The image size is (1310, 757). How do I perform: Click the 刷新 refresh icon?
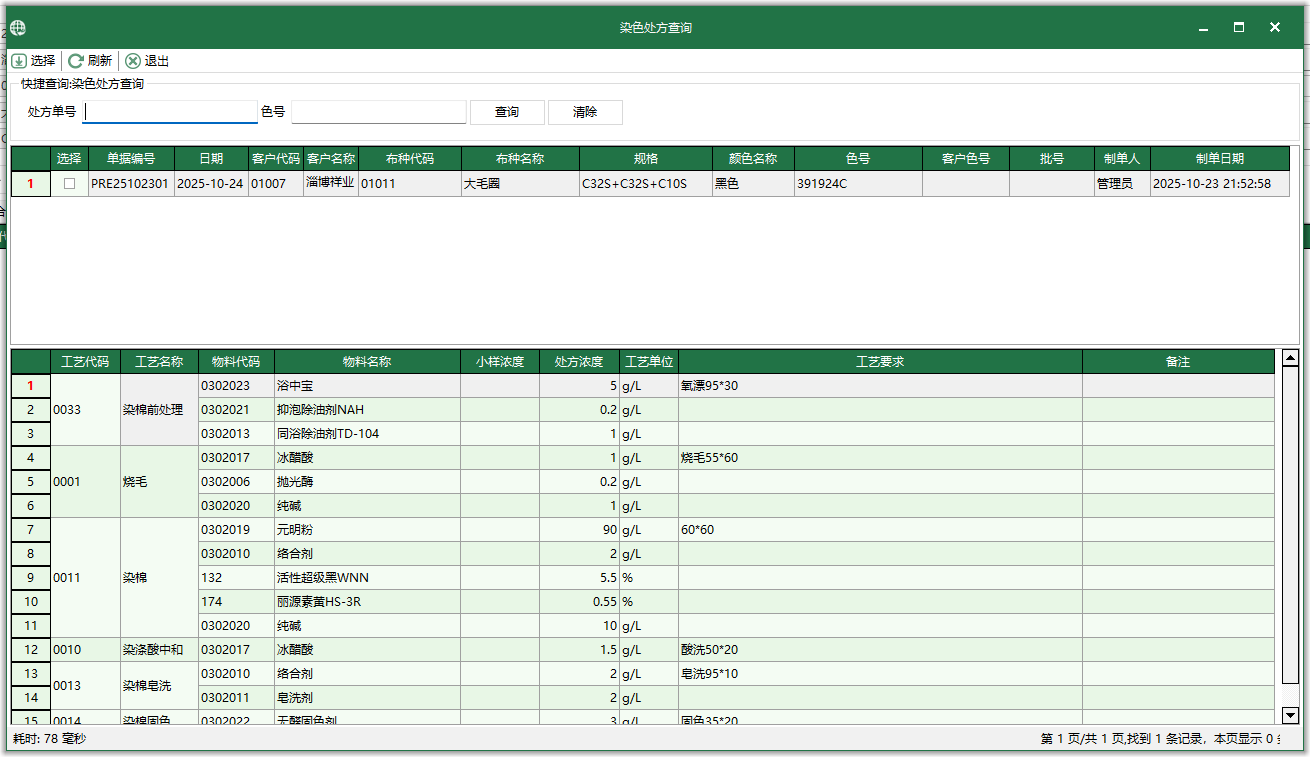pyautogui.click(x=75, y=60)
